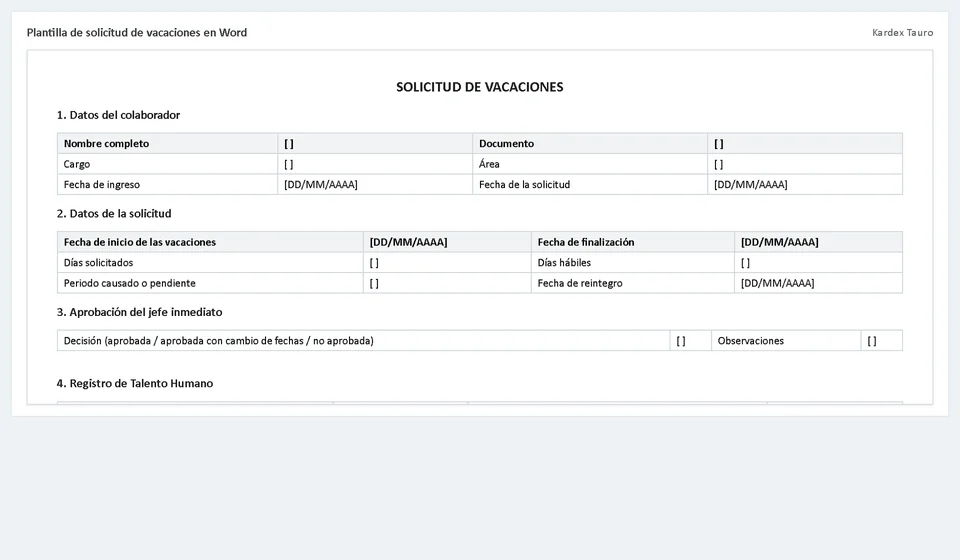
Task: Click the bracket cell next to Periodo causado
Action: [447, 283]
